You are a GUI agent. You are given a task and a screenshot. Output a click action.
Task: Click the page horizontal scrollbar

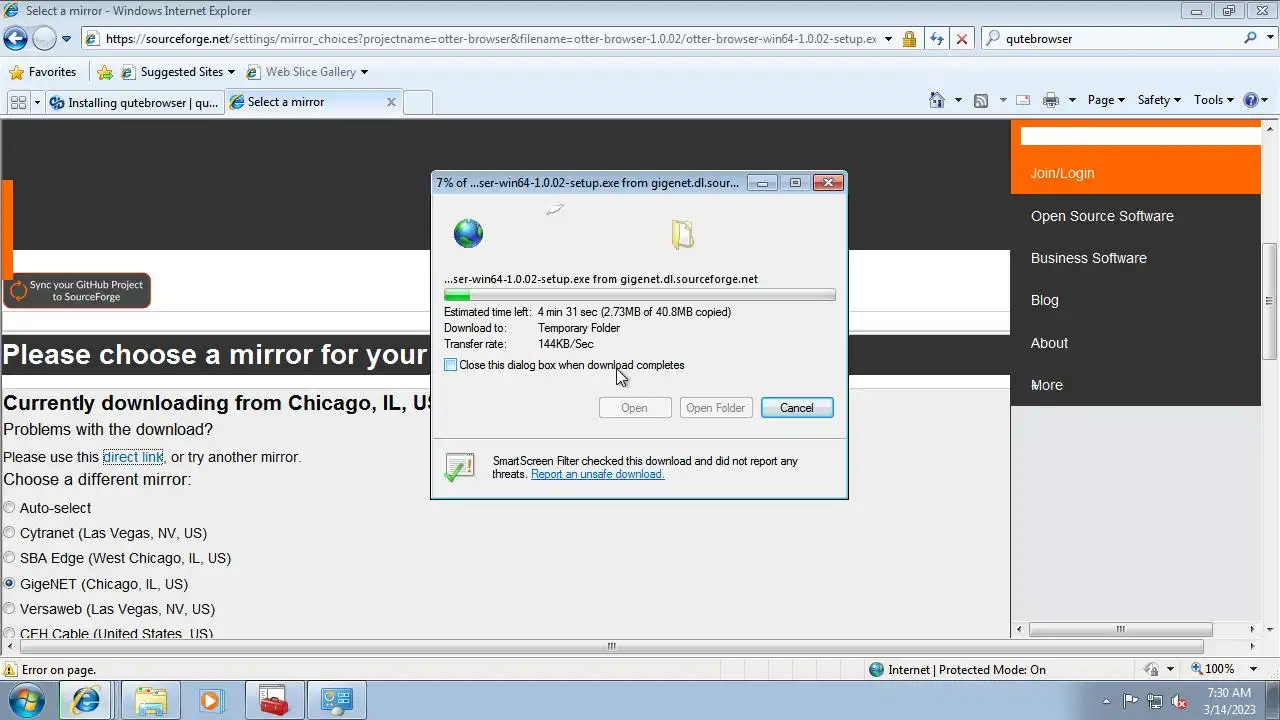(611, 647)
